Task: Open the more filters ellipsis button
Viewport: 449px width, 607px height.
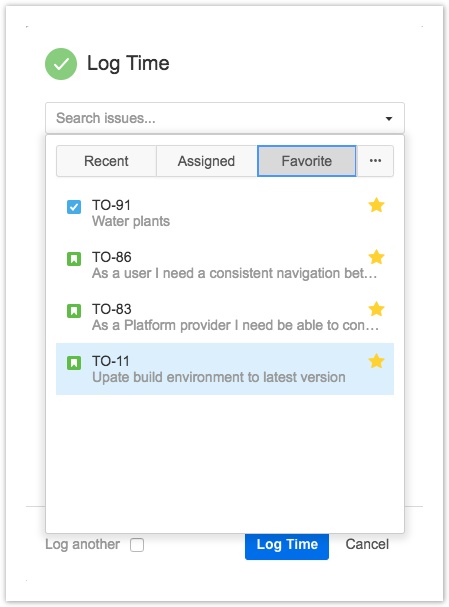Action: (x=375, y=161)
